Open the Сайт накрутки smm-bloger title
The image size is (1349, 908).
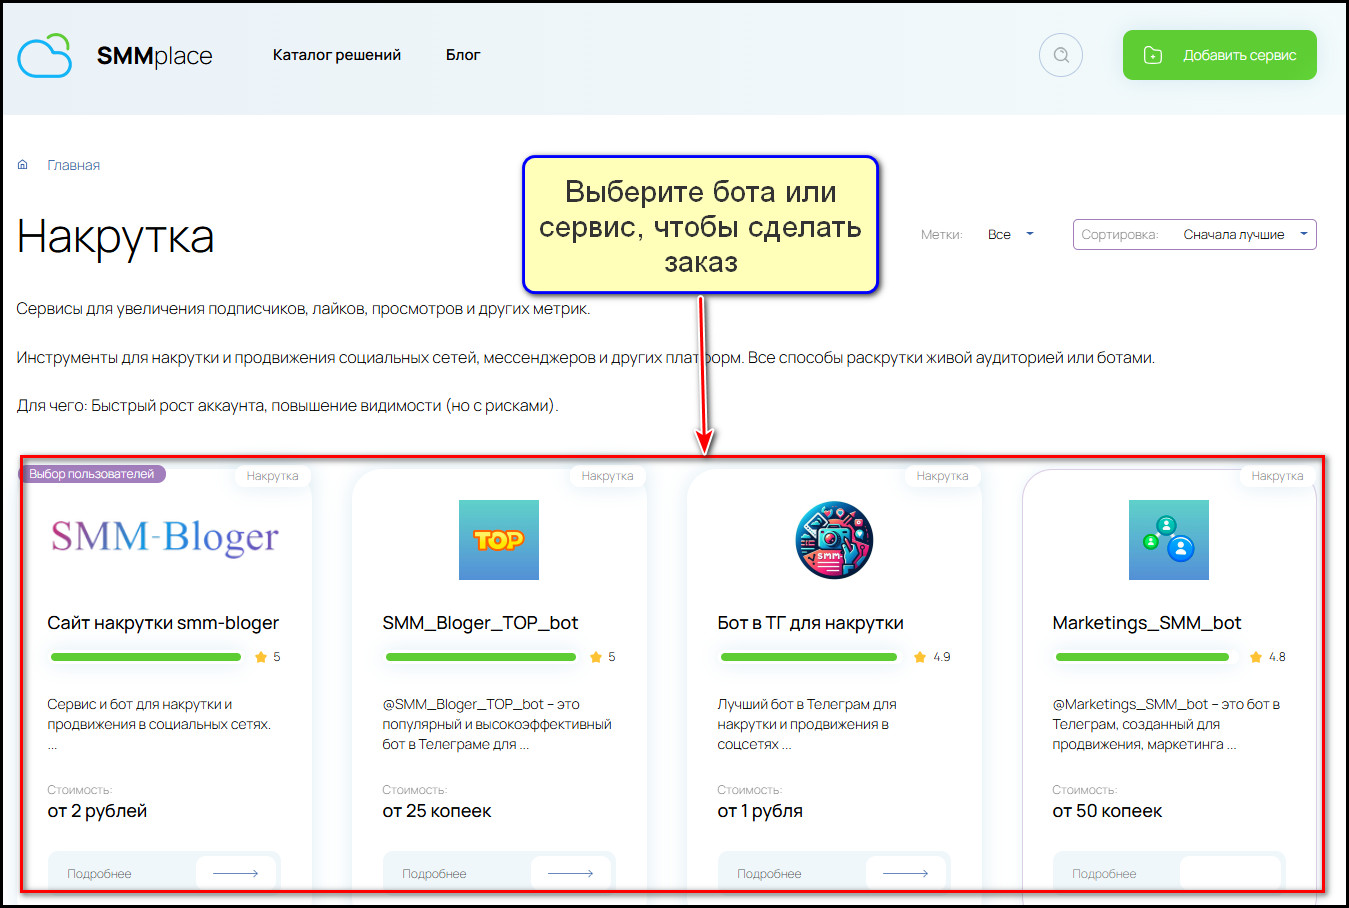tap(163, 623)
